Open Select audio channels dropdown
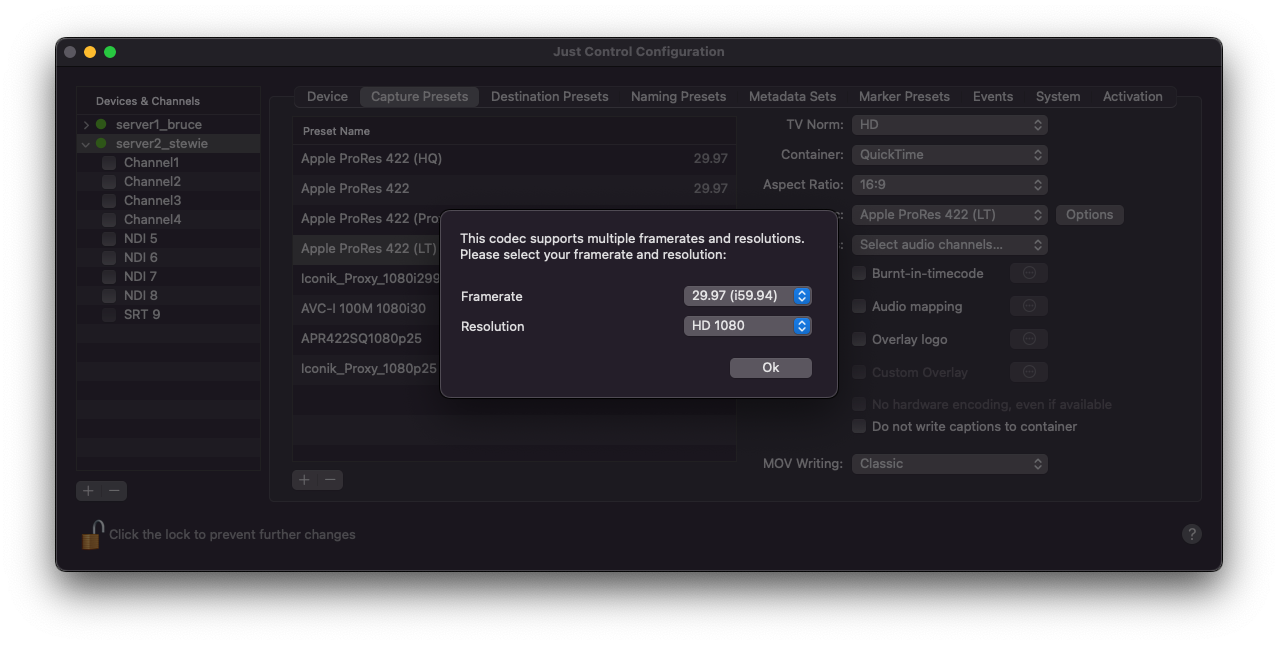The image size is (1278, 645). [x=949, y=245]
